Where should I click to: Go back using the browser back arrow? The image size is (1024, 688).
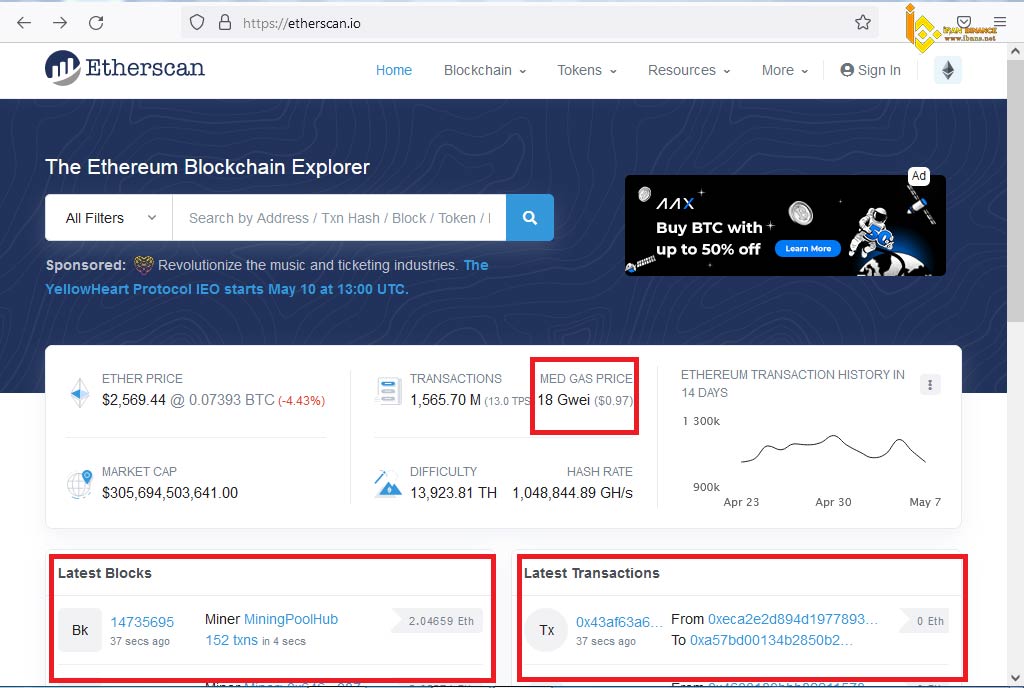[24, 23]
